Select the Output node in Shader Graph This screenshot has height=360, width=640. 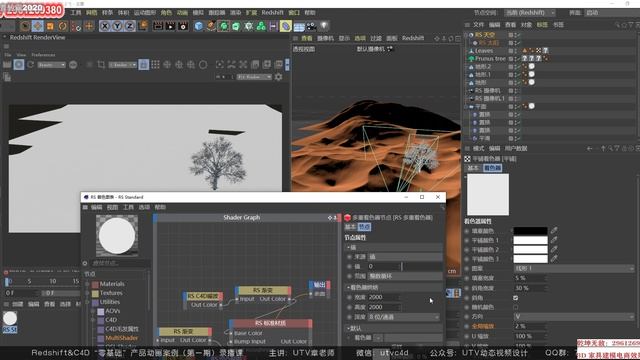[319, 285]
